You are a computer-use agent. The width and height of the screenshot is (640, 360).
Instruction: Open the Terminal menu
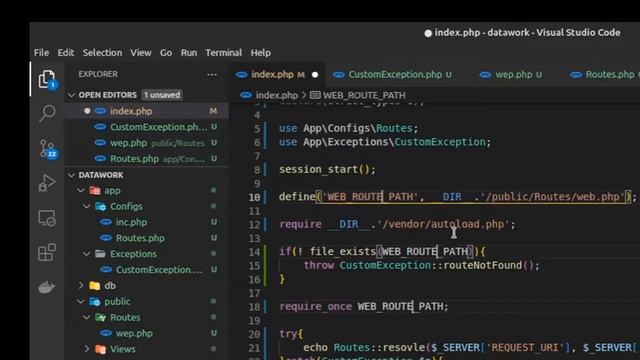pos(224,53)
